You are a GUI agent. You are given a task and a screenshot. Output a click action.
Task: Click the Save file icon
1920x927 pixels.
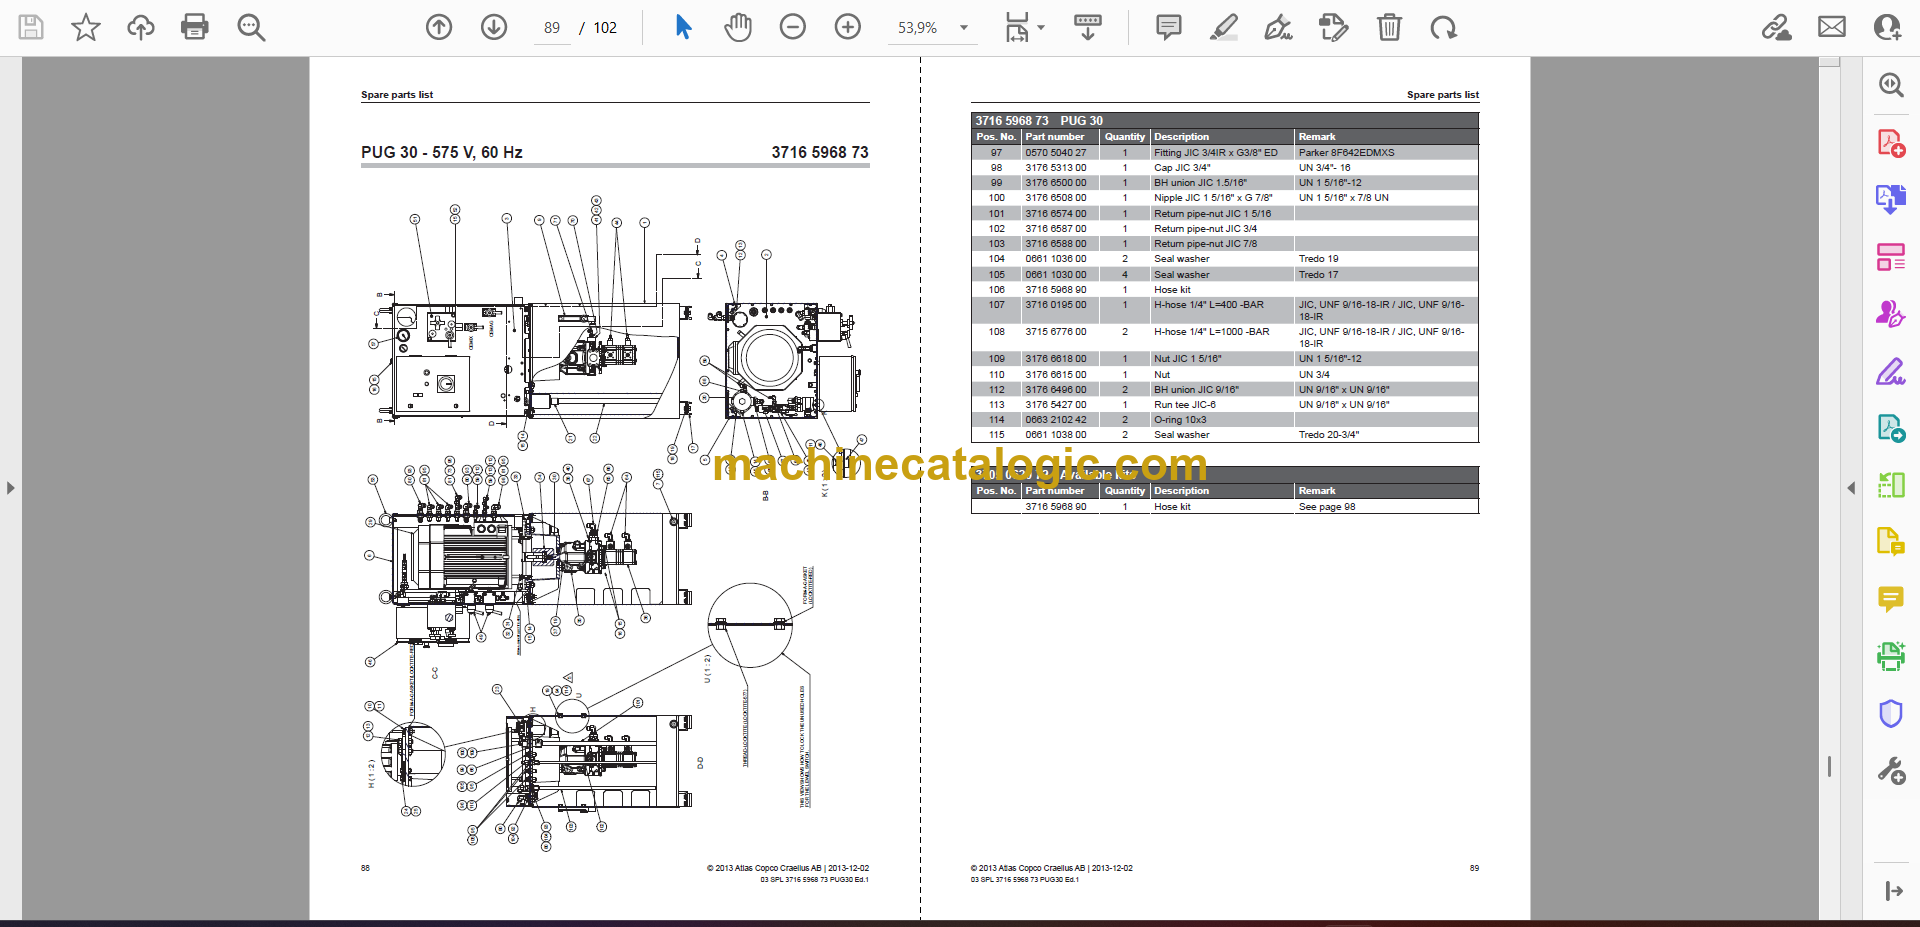[x=31, y=27]
